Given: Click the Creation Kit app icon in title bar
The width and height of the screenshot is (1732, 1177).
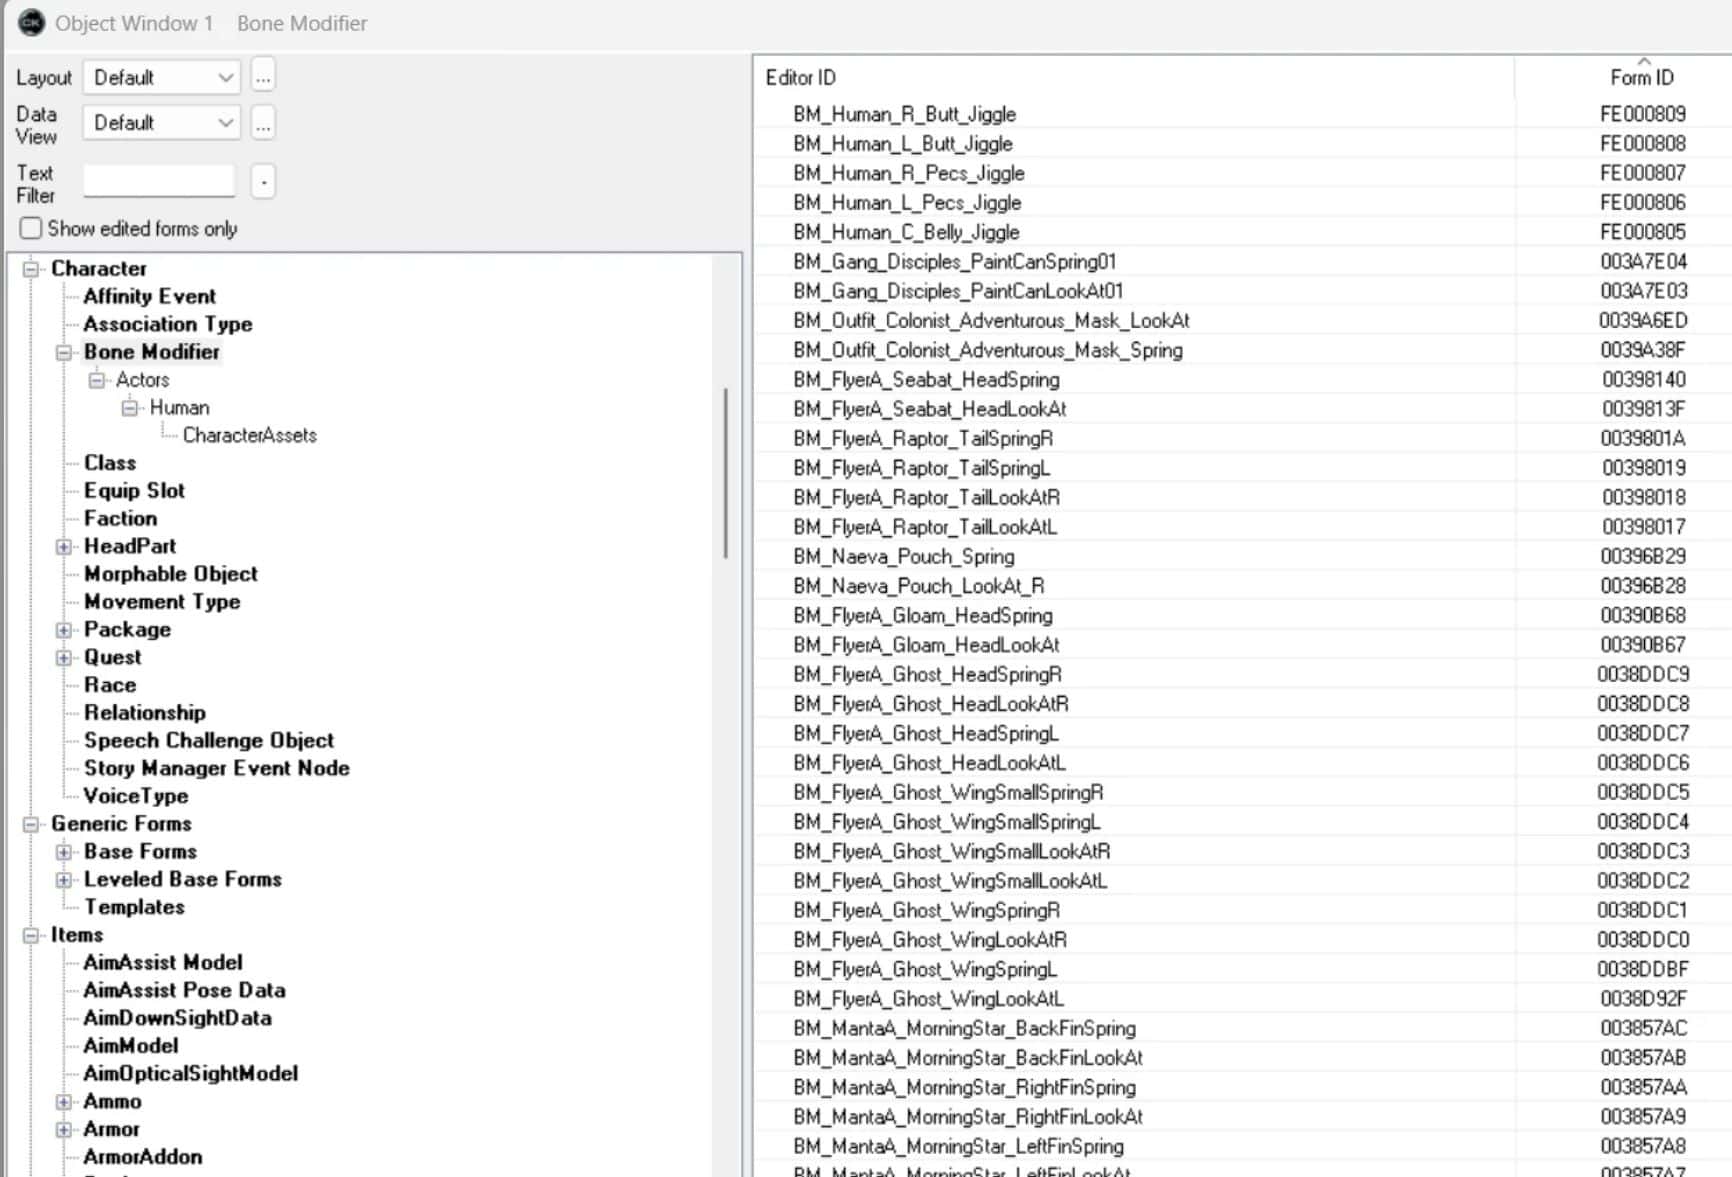Looking at the screenshot, I should point(31,22).
